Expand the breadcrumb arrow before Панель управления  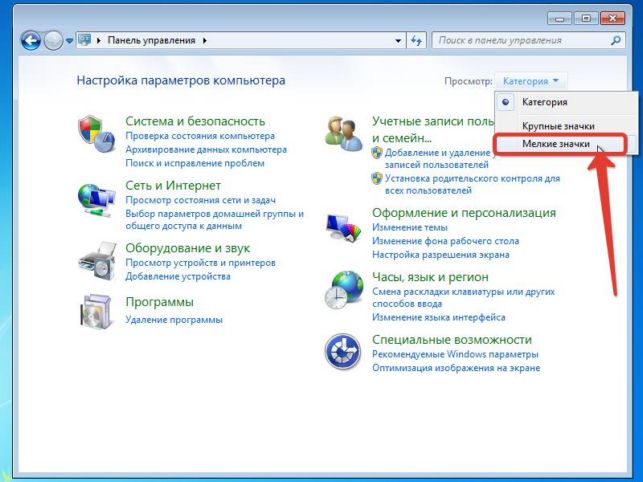[x=98, y=41]
